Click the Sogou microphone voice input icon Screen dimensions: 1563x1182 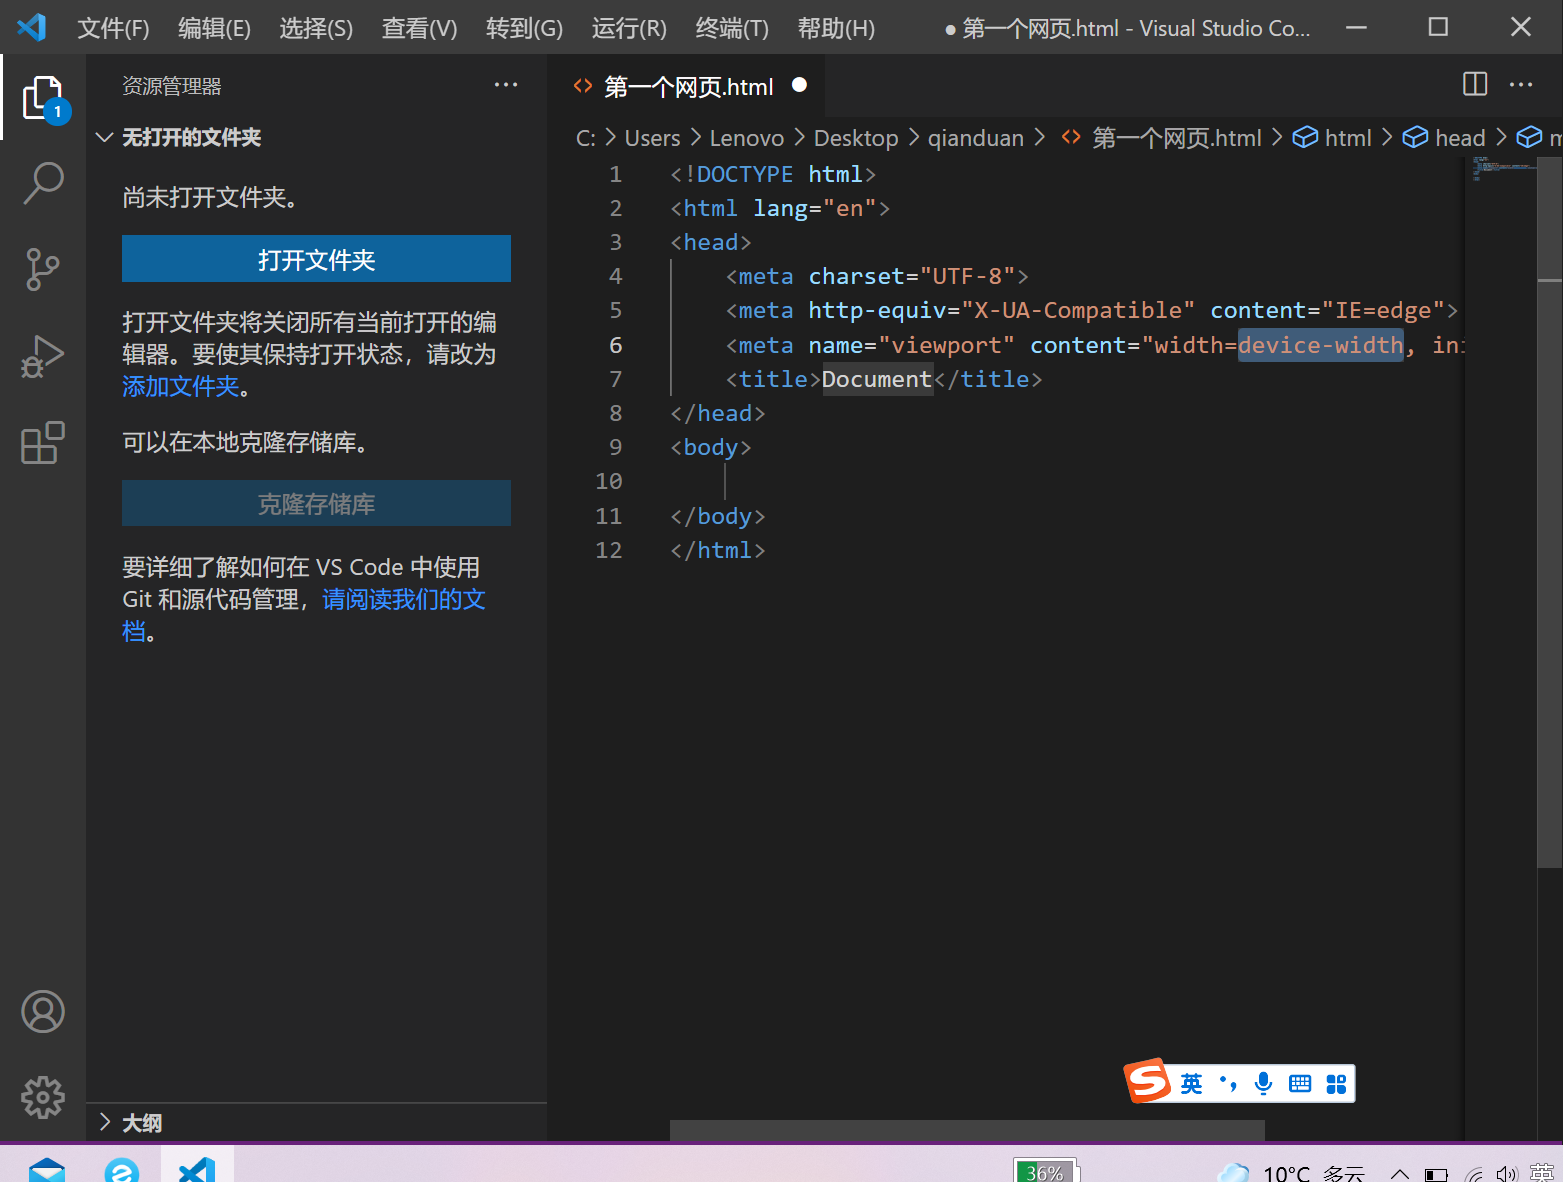pyautogui.click(x=1263, y=1084)
